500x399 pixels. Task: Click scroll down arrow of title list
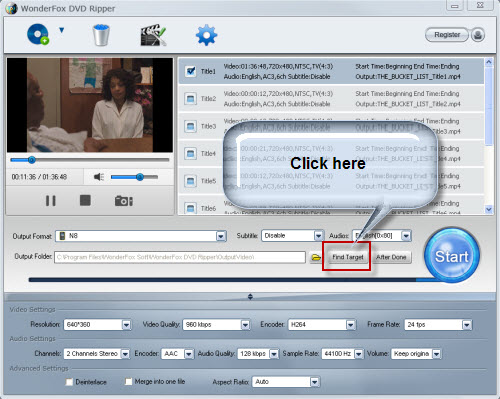coord(489,209)
